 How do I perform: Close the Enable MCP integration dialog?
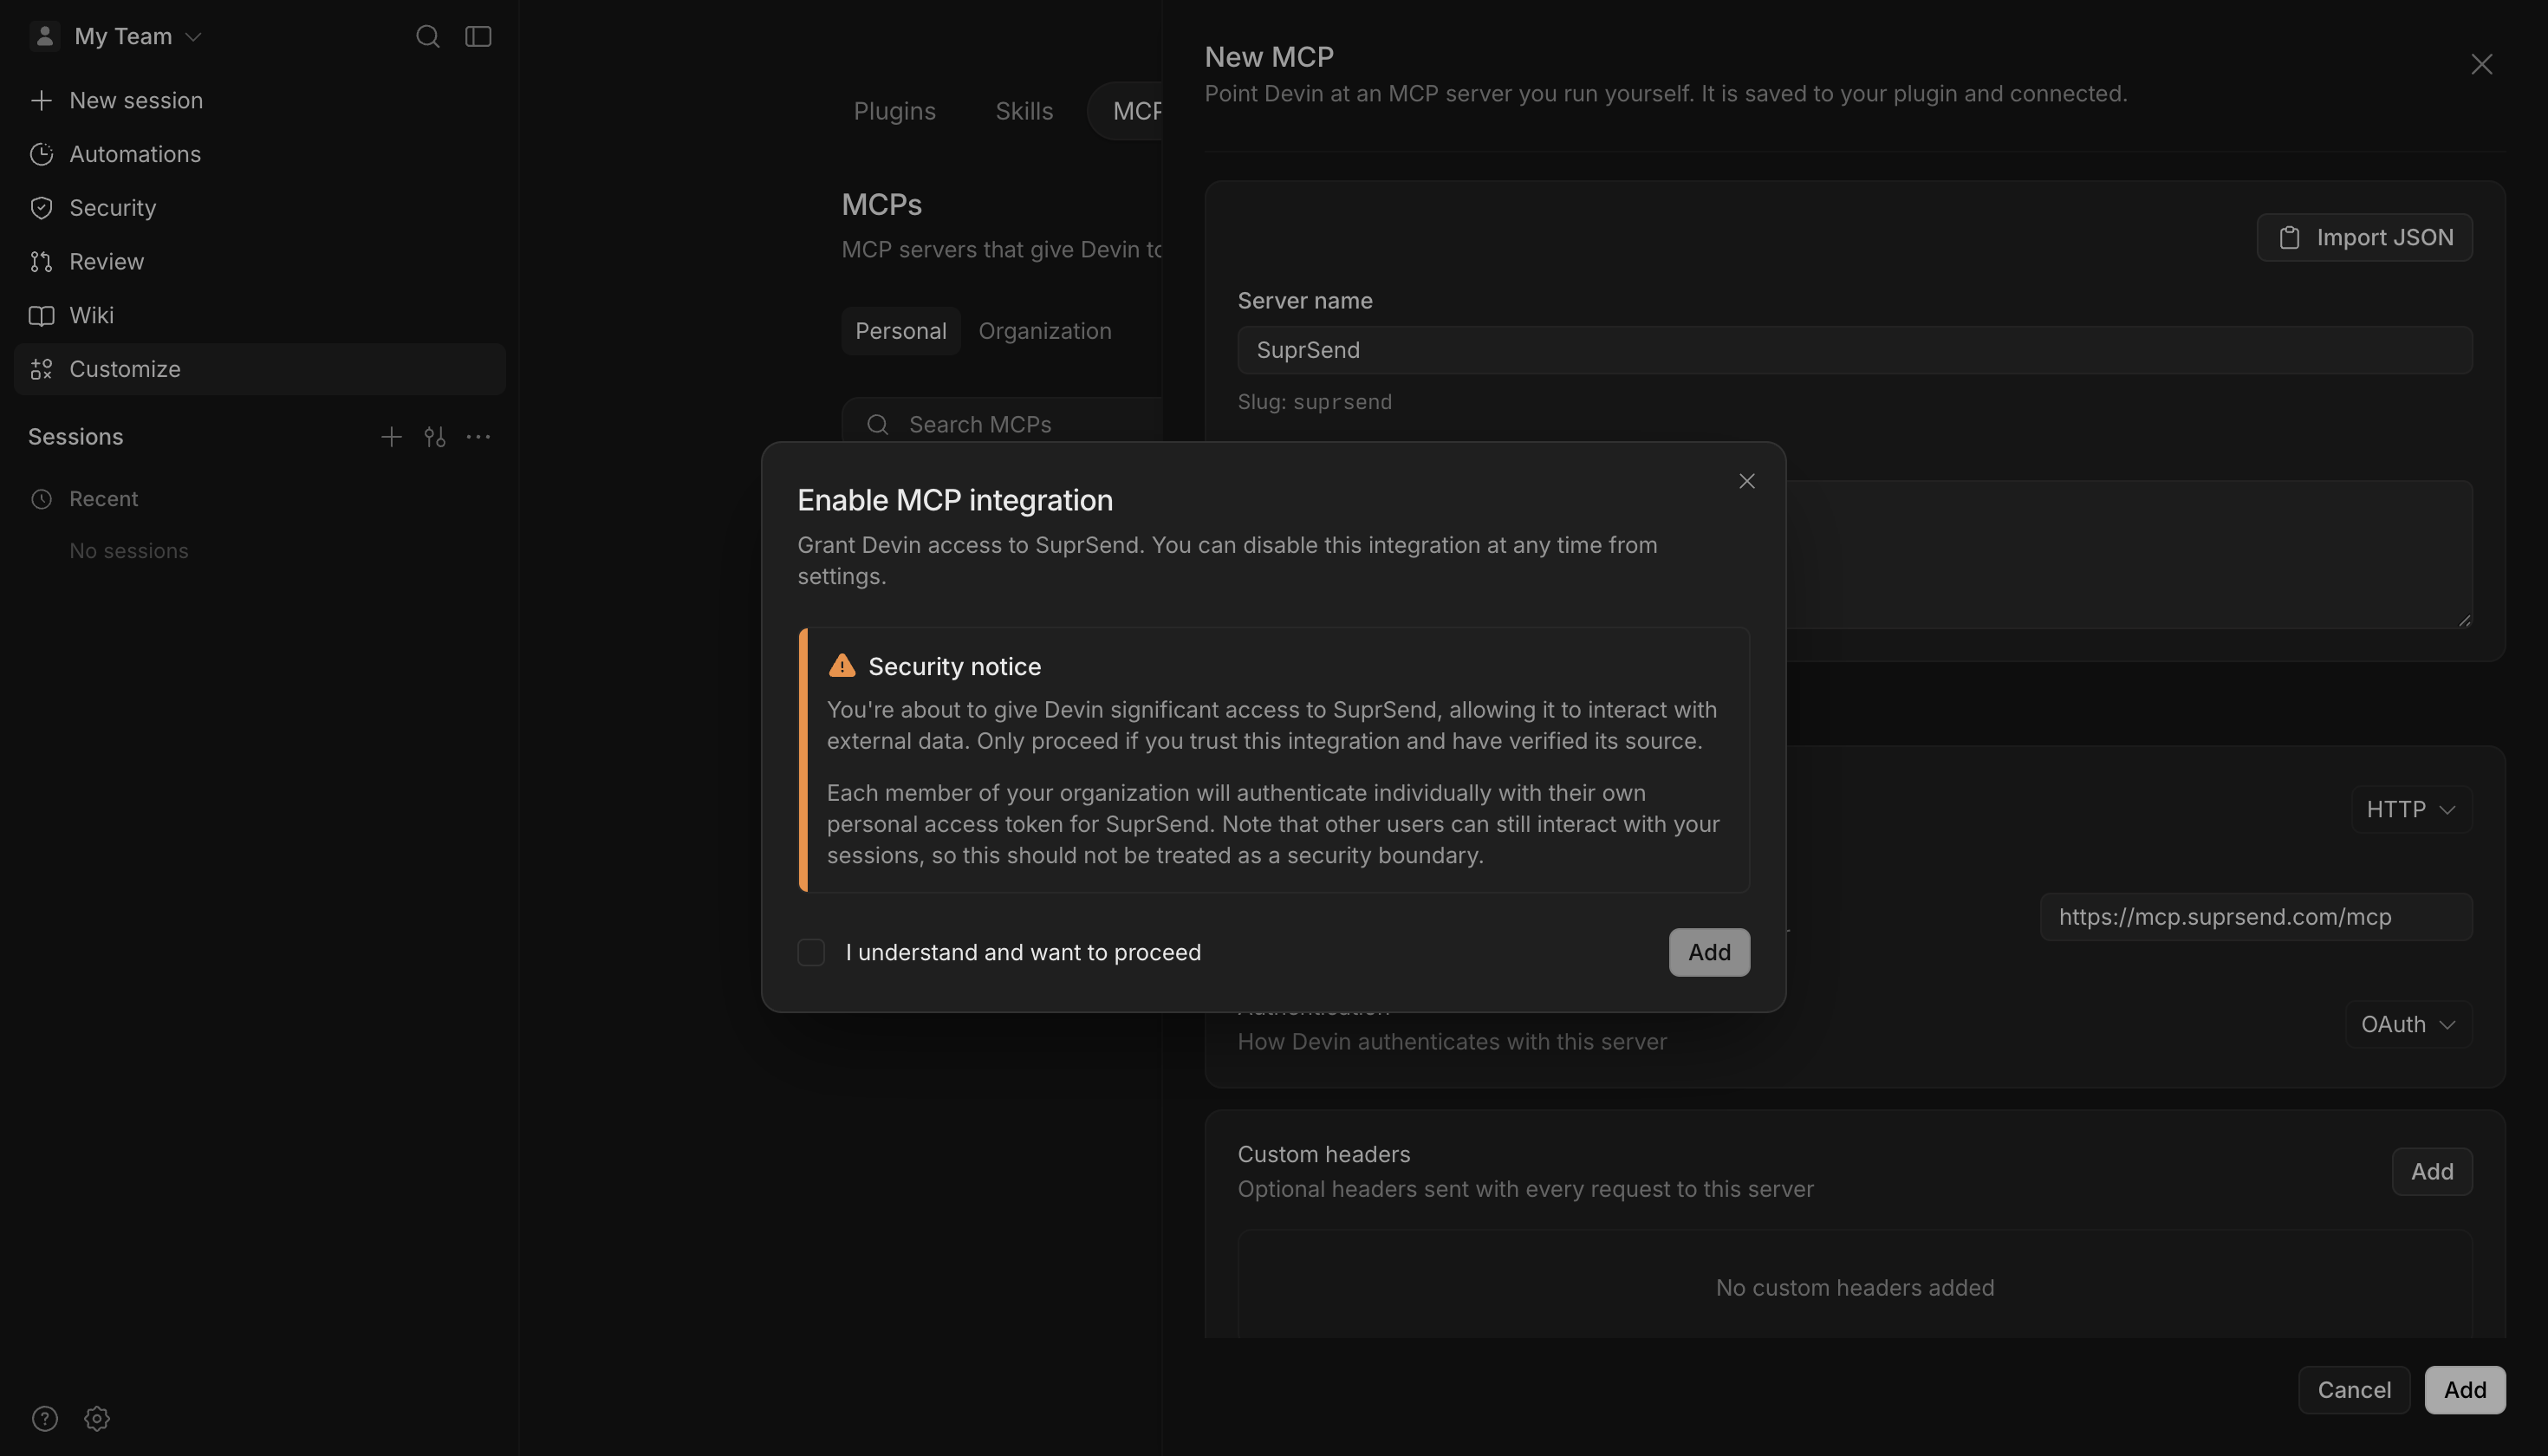coord(1746,481)
